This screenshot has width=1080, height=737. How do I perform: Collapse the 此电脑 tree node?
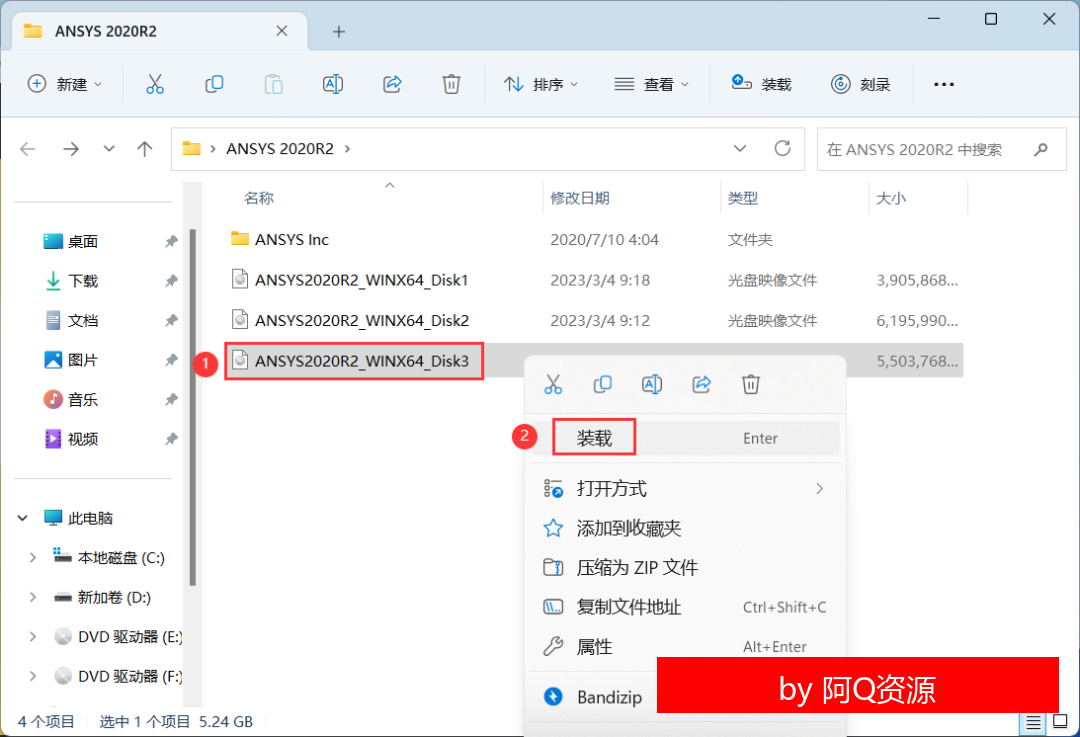(x=22, y=518)
